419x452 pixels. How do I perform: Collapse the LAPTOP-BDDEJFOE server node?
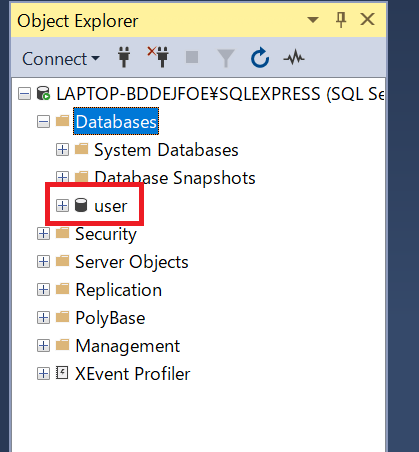(x=24, y=94)
